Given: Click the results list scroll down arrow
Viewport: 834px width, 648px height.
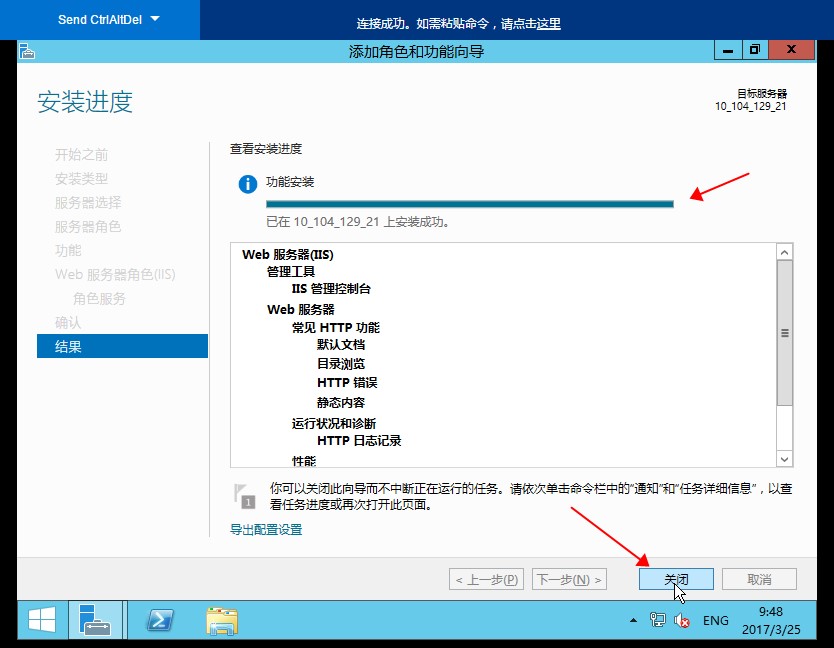Looking at the screenshot, I should click(785, 459).
